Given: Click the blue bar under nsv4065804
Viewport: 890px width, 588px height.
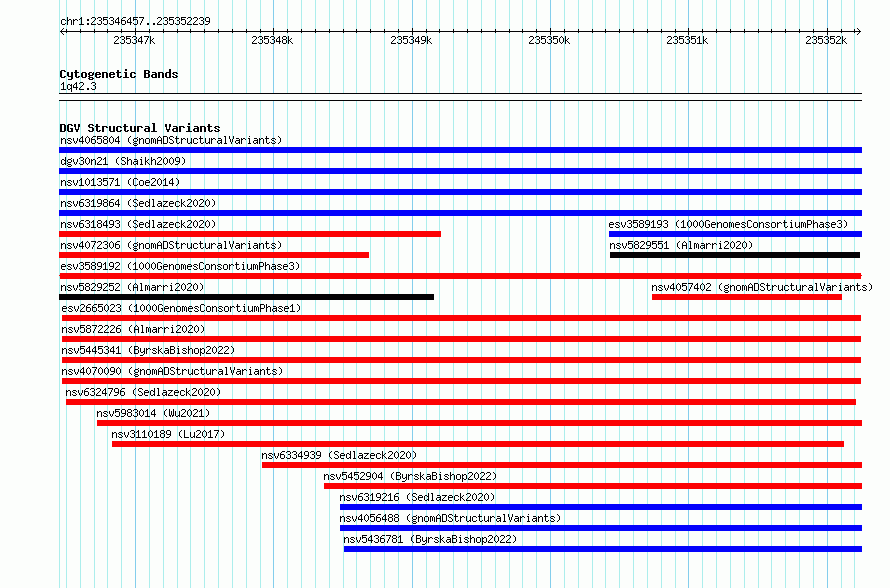Looking at the screenshot, I should (x=460, y=150).
